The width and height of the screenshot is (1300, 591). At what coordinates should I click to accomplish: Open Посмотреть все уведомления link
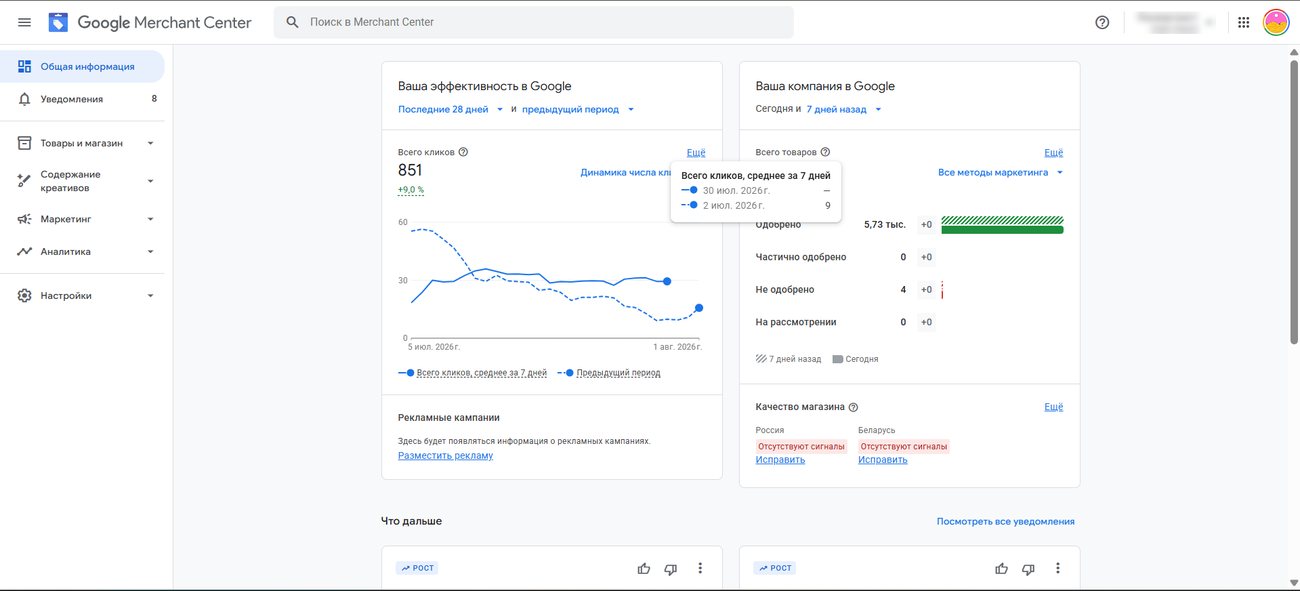[x=1005, y=521]
